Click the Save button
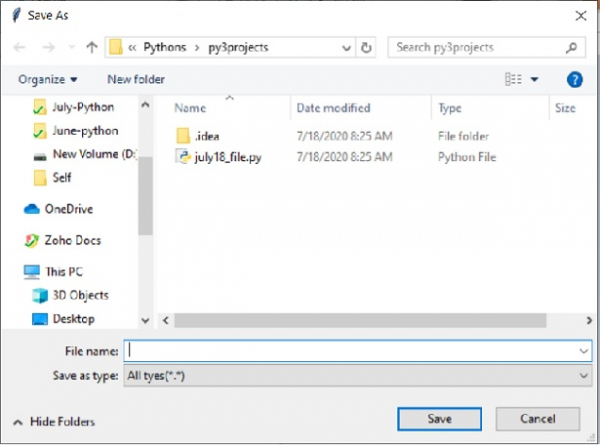 point(439,419)
